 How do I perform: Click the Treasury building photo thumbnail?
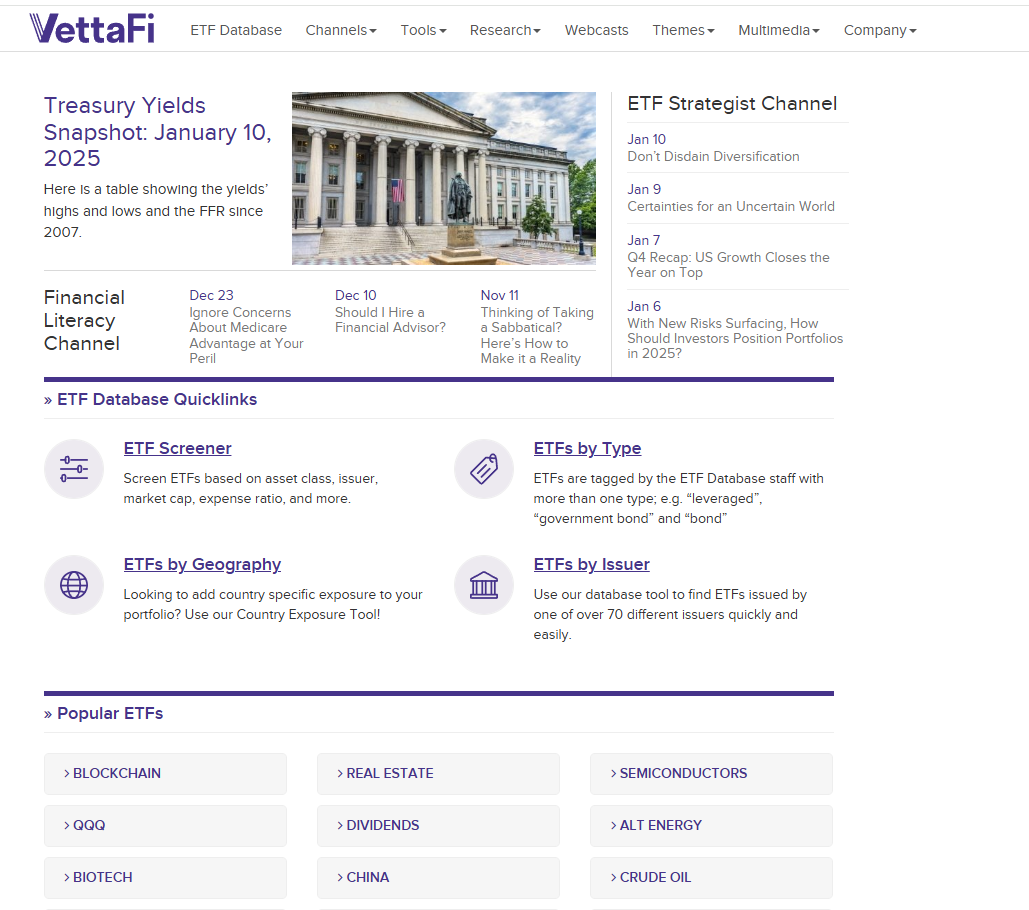[444, 178]
